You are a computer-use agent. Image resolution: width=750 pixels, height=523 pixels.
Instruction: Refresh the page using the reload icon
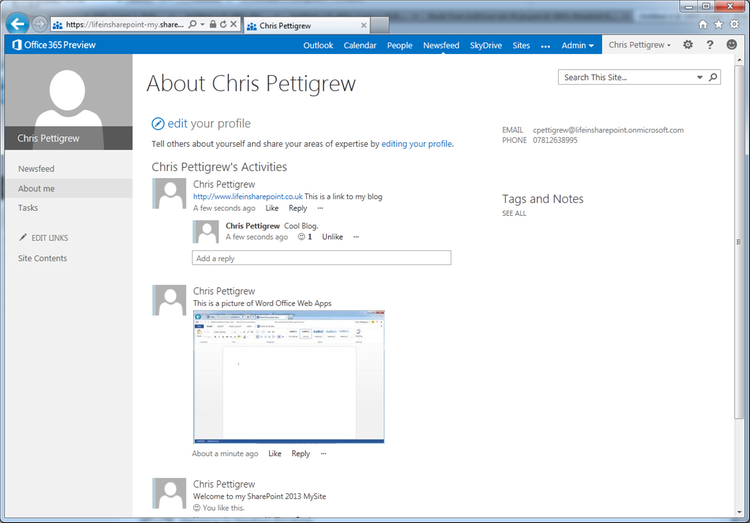(x=223, y=24)
